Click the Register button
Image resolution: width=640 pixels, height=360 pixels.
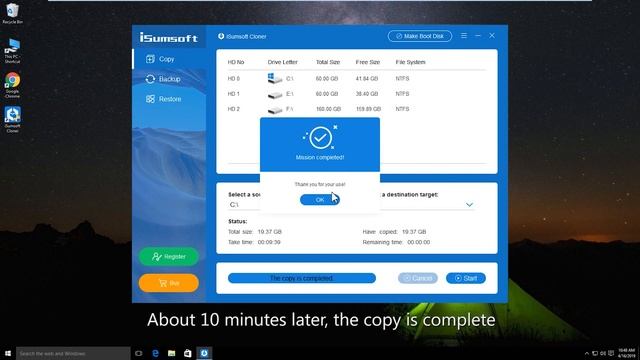(169, 256)
